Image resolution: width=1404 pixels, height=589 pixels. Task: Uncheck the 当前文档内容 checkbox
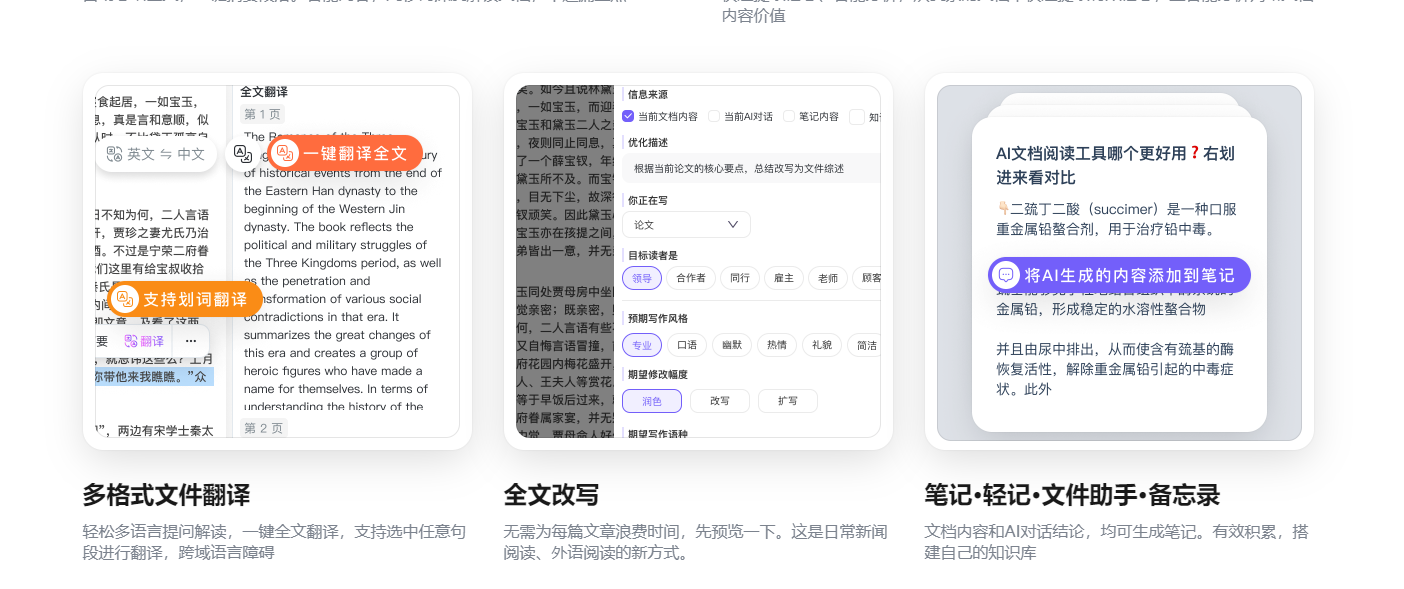[x=628, y=115]
